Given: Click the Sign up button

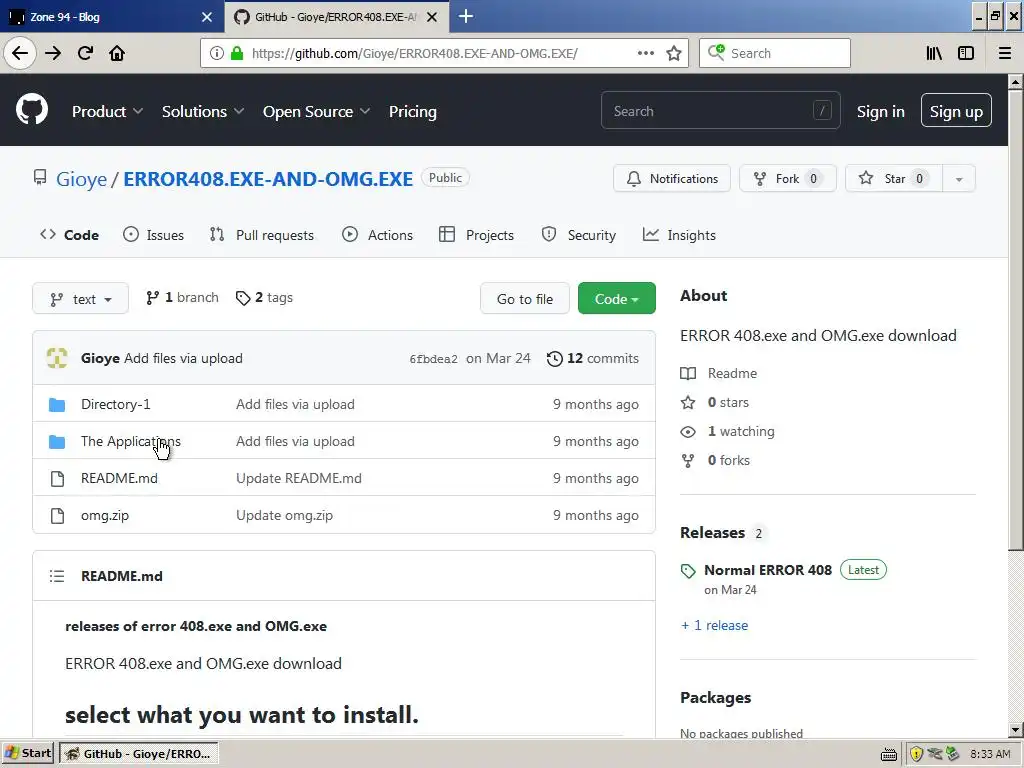Looking at the screenshot, I should pos(956,110).
